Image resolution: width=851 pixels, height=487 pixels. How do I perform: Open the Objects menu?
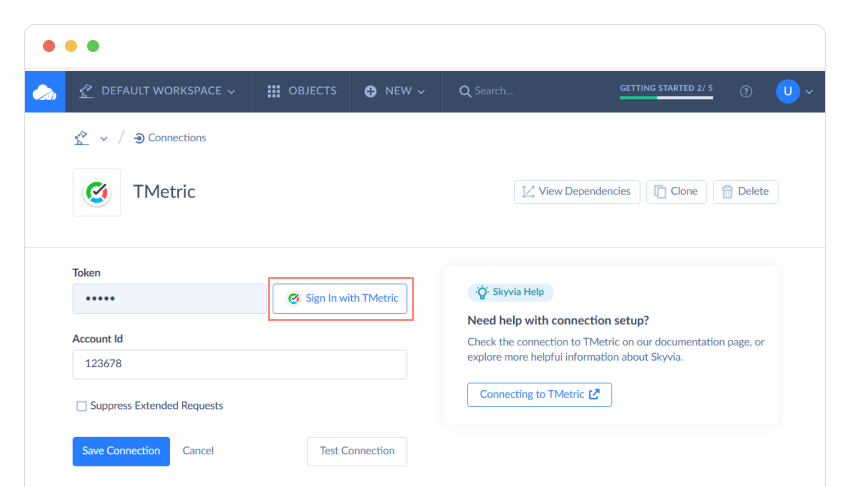click(302, 91)
